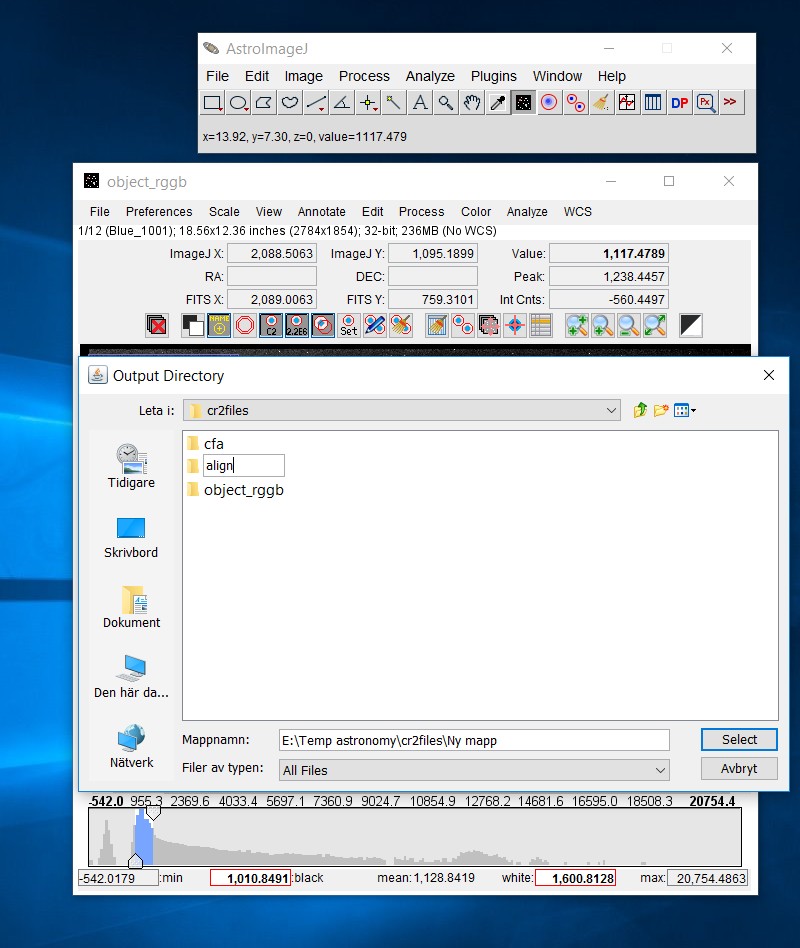Screen dimensions: 800x948
Task: Toggle the red octagon sky overlay icon
Action: tap(245, 326)
